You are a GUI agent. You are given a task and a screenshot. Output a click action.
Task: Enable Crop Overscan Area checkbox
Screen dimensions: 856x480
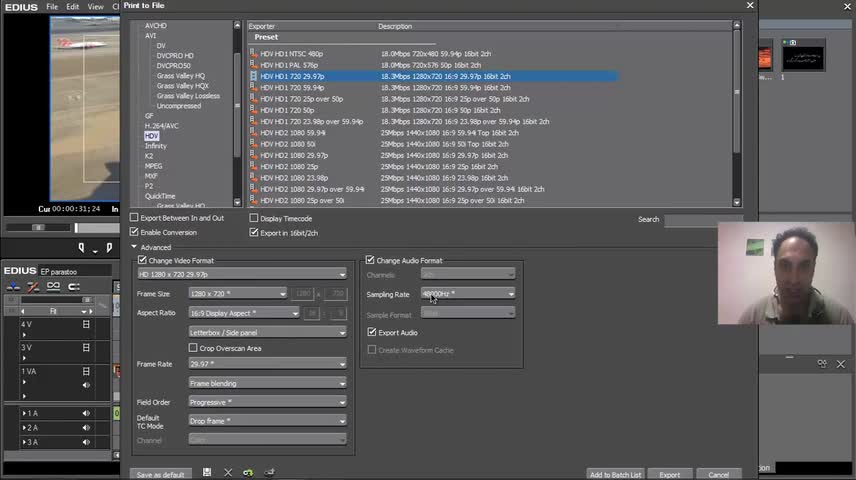193,348
